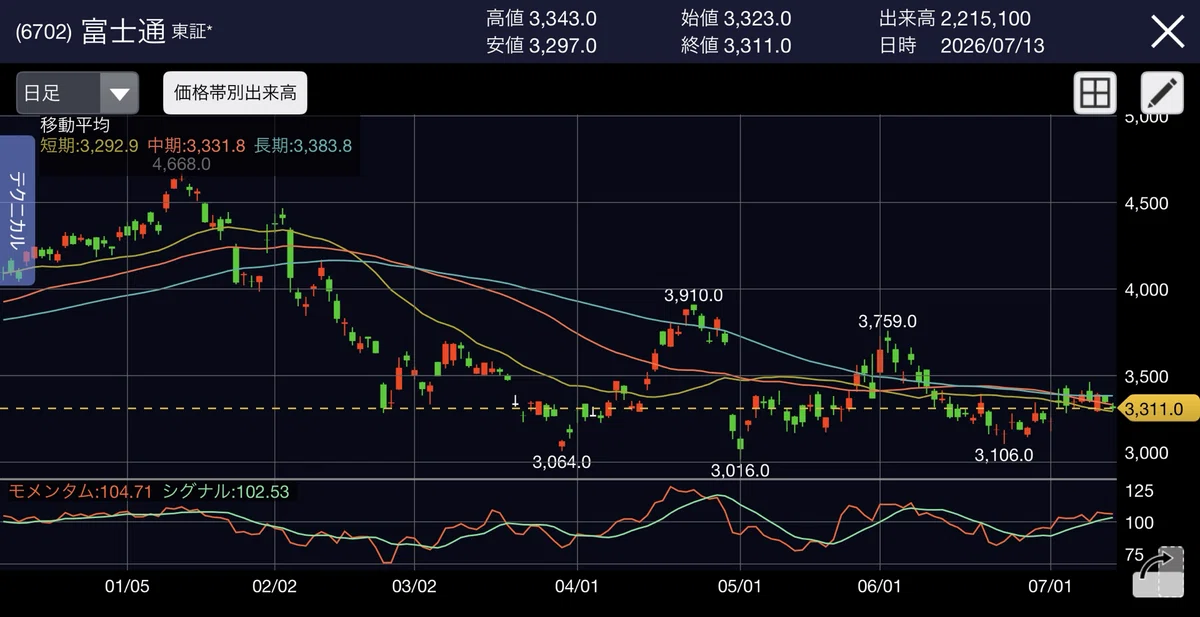Viewport: 1200px width, 617px height.
Task: Tap the 3,910.0 peak label
Action: point(694,295)
